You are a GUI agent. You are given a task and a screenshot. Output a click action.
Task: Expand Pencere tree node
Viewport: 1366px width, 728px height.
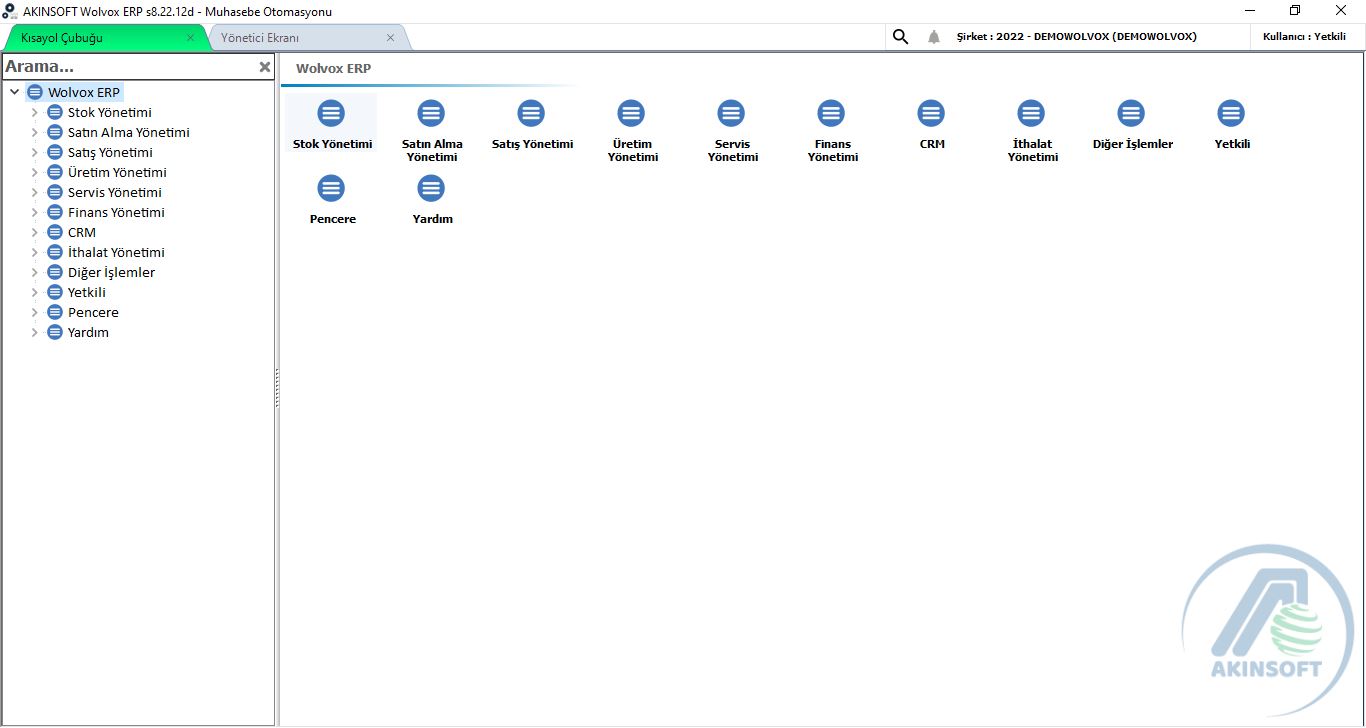(34, 312)
